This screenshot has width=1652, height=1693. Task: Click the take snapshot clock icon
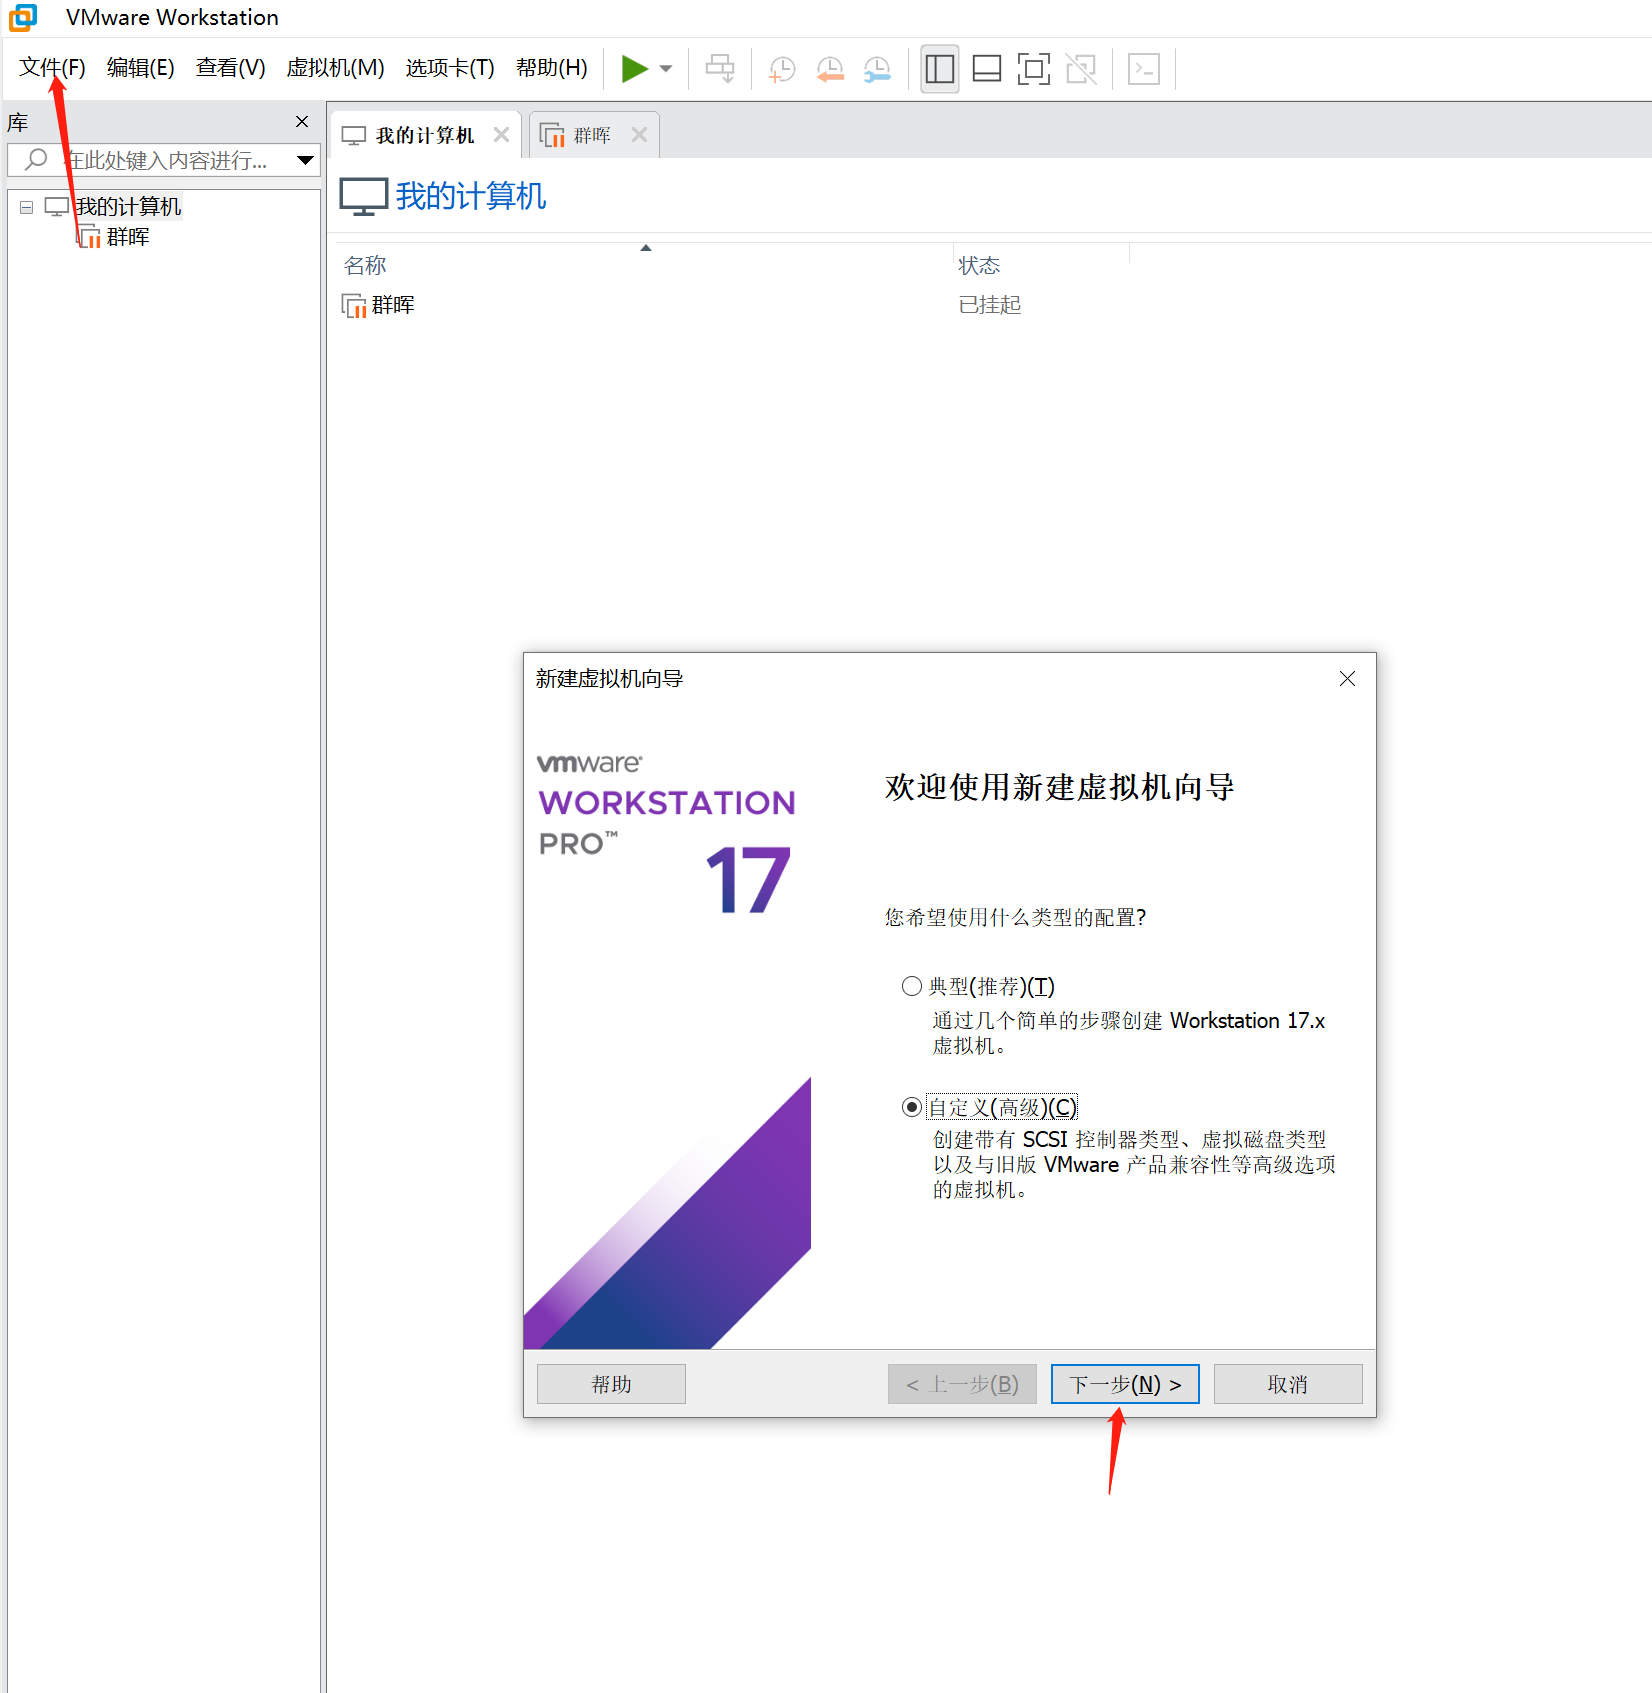click(x=782, y=69)
